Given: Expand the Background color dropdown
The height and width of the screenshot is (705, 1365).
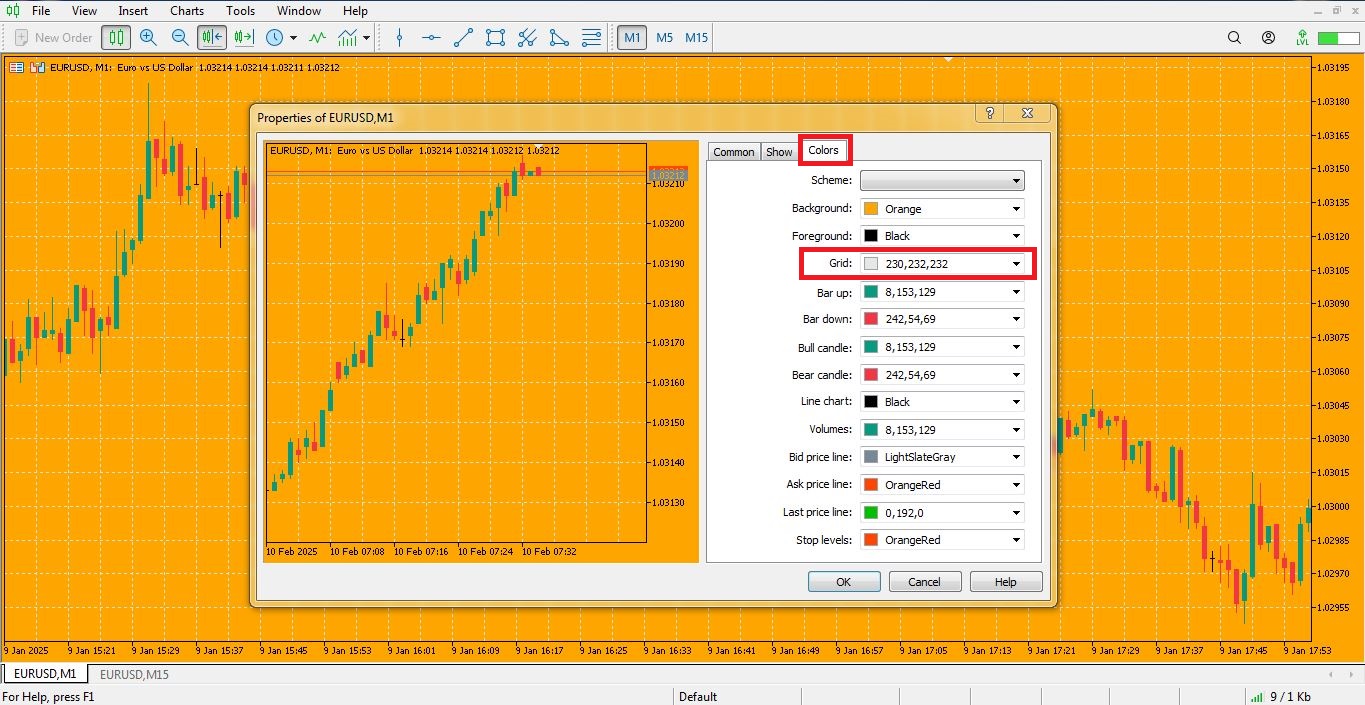Looking at the screenshot, I should (x=1016, y=209).
